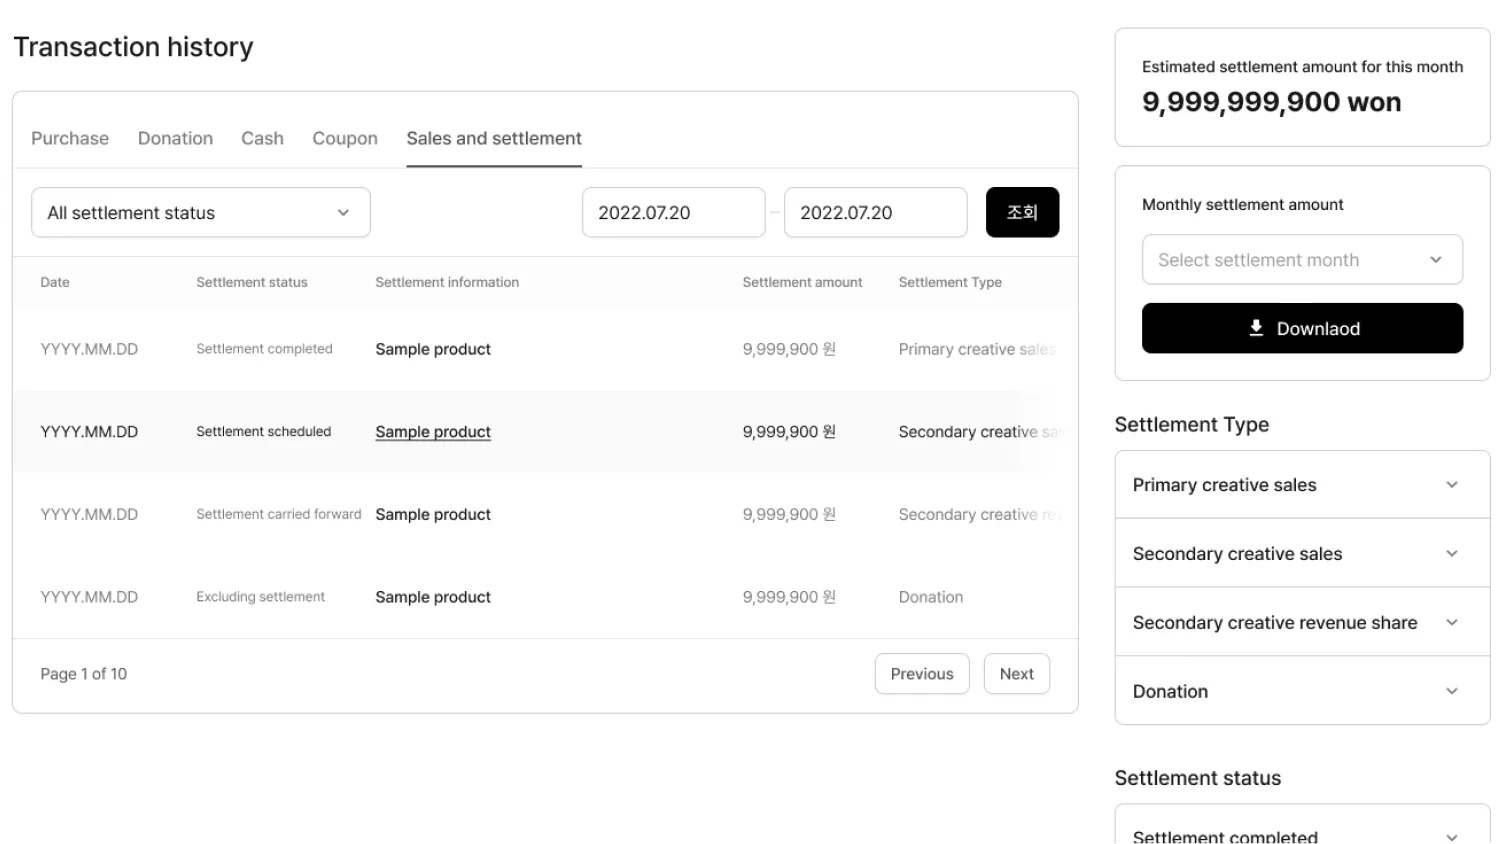The image size is (1501, 844).
Task: Open the Cash tab
Action: (x=262, y=138)
